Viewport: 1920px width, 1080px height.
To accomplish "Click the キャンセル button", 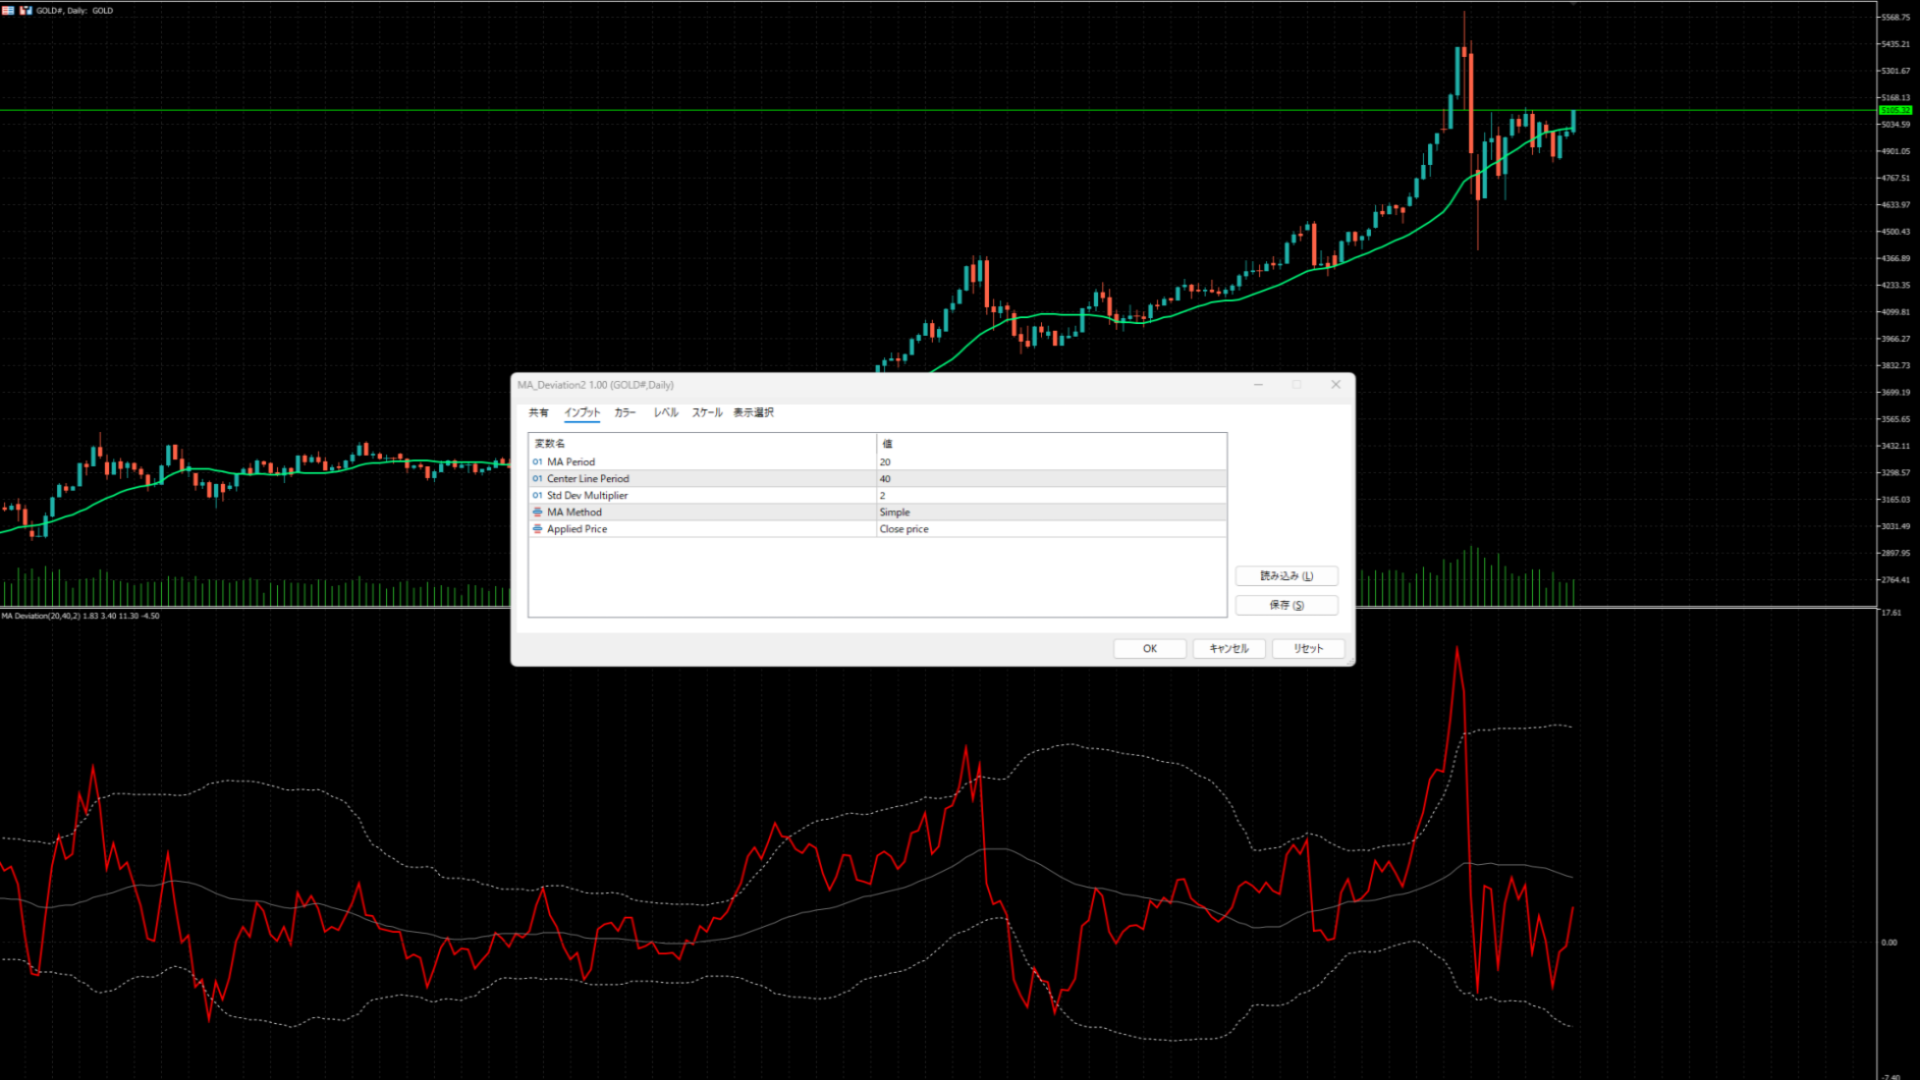I will click(1229, 649).
